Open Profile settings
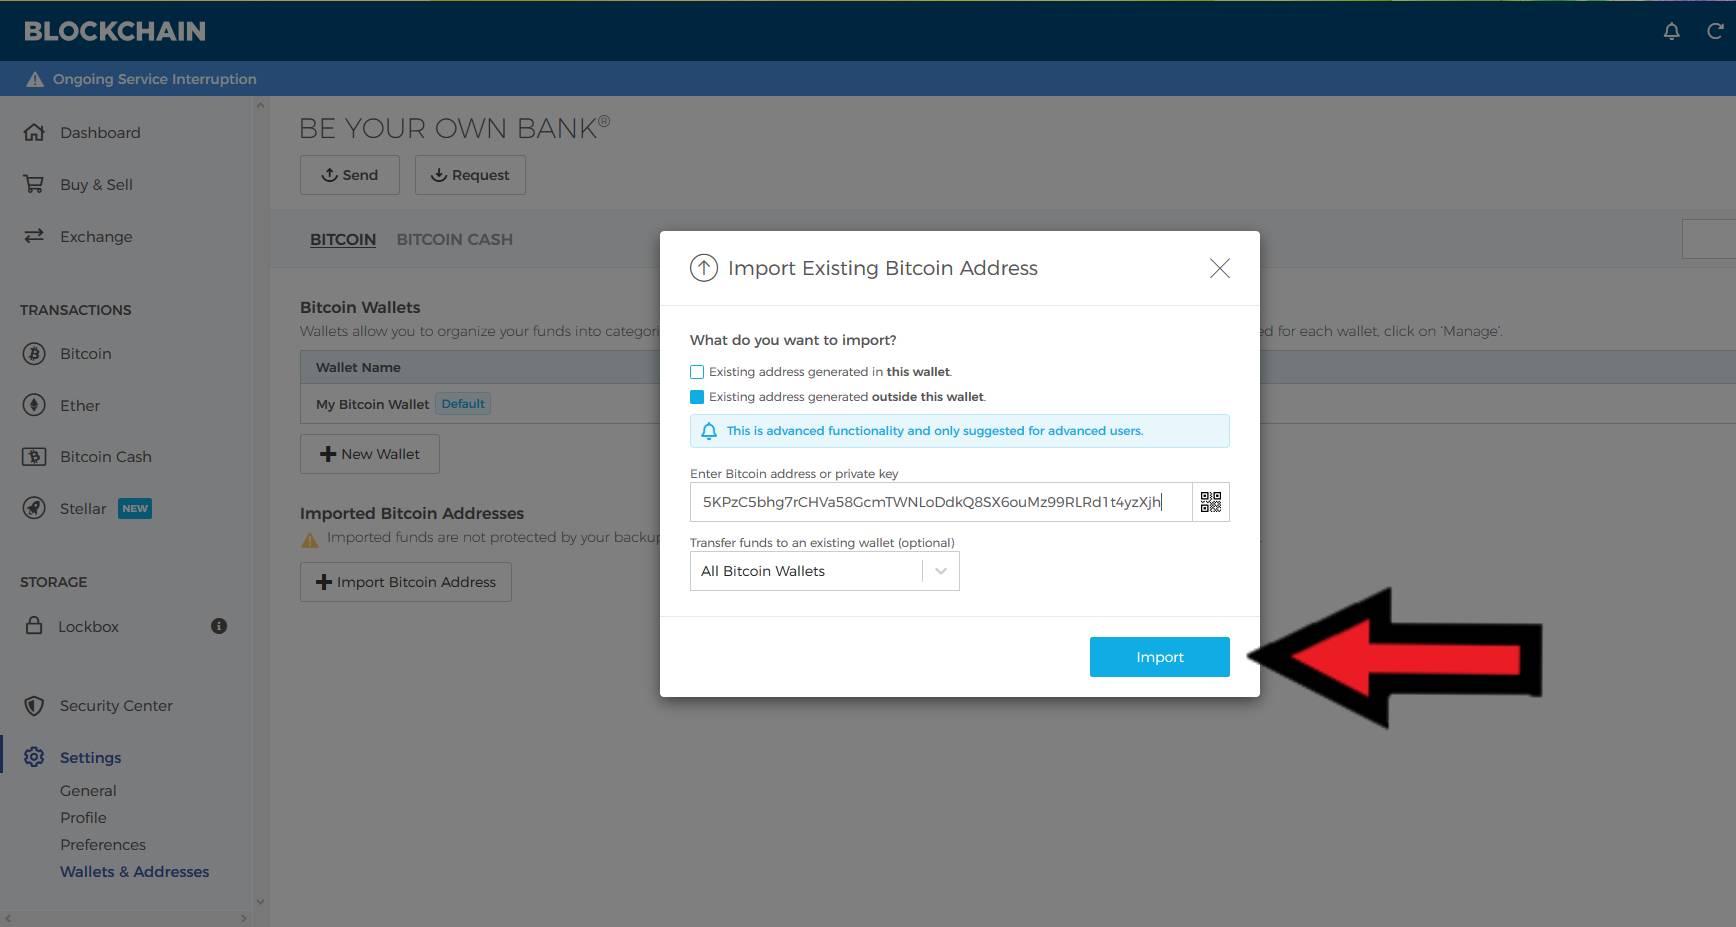This screenshot has width=1736, height=927. click(83, 817)
